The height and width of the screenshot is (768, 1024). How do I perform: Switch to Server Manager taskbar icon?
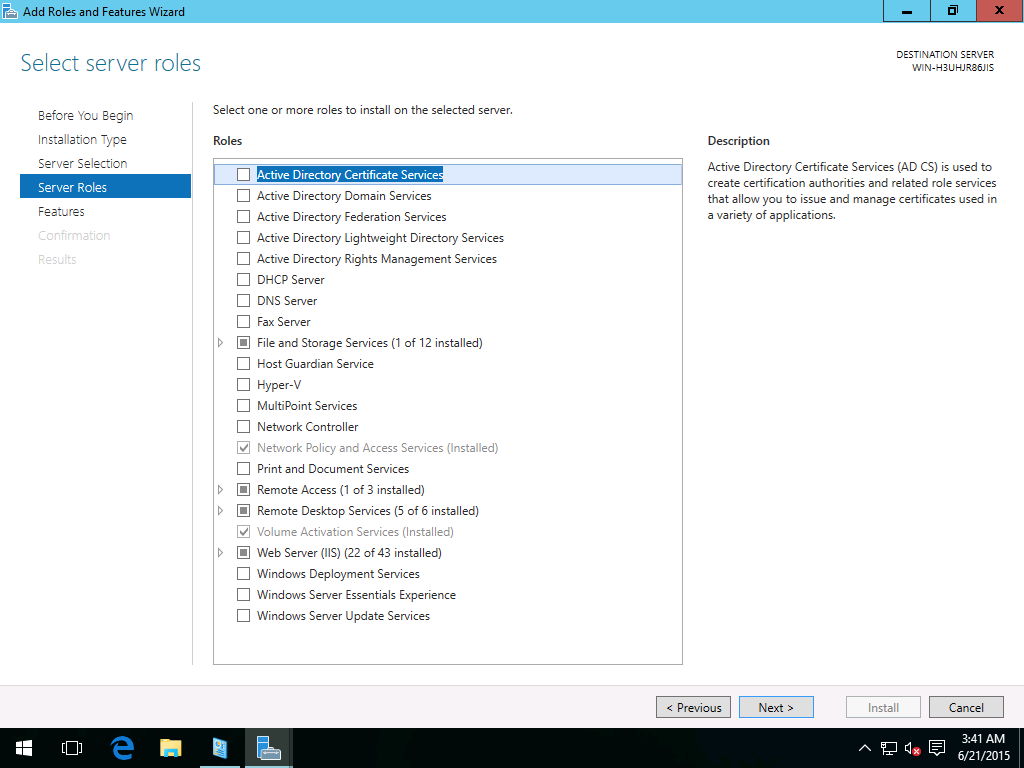coord(220,748)
